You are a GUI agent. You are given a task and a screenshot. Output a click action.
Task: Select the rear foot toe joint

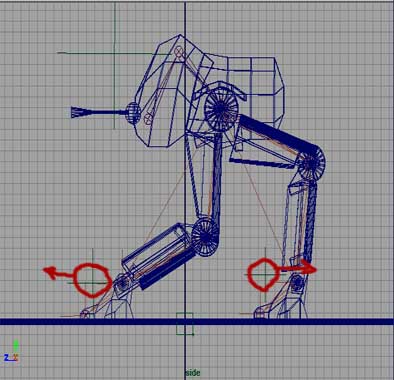point(260,314)
